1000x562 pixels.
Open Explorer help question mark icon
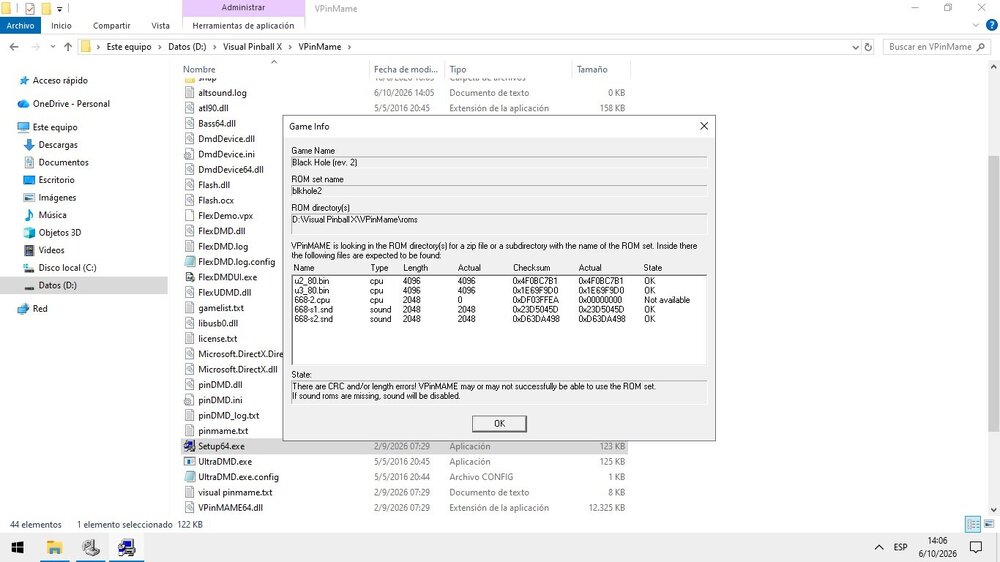coord(991,26)
